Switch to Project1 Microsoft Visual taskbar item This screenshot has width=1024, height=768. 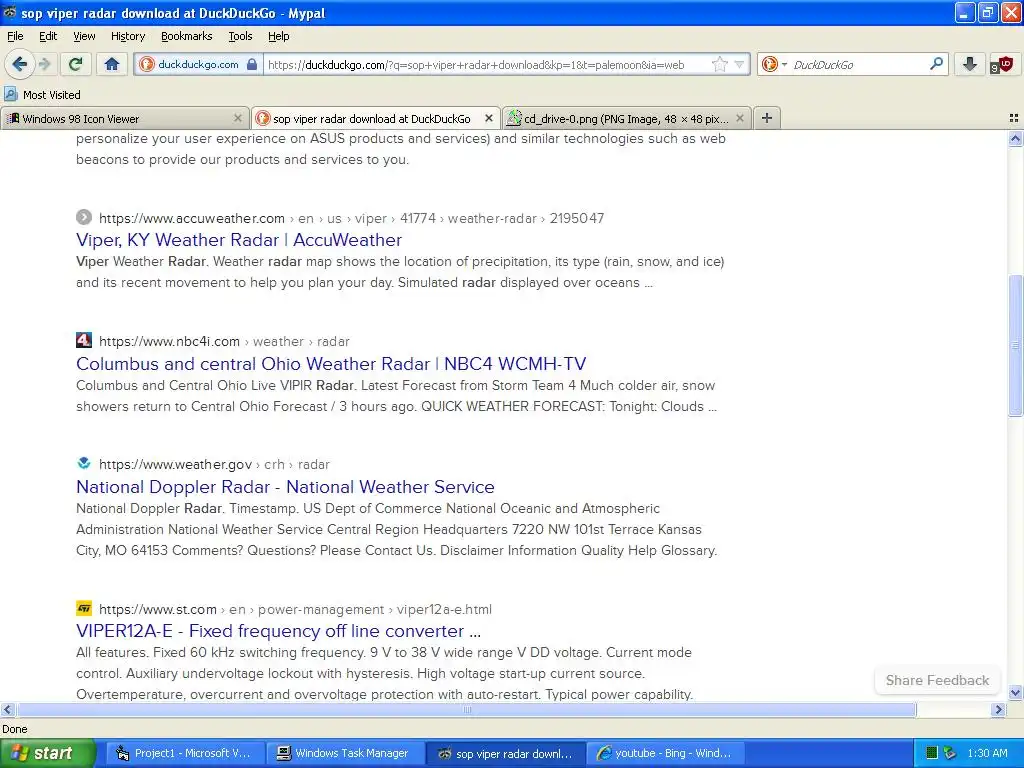[185, 754]
